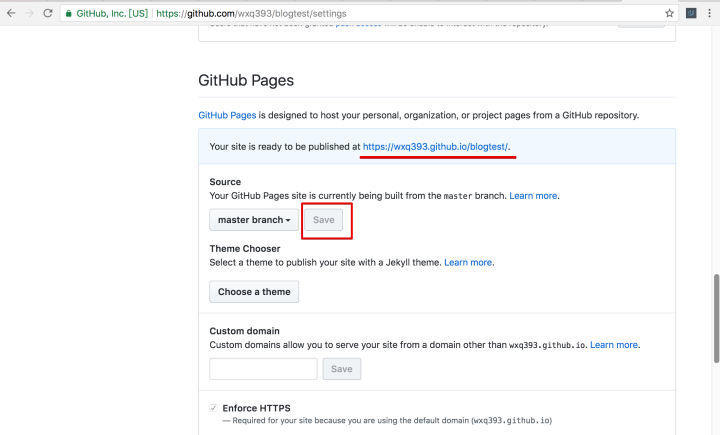Focus the Custom domain text field
Screen dimensions: 720x435
tap(263, 369)
